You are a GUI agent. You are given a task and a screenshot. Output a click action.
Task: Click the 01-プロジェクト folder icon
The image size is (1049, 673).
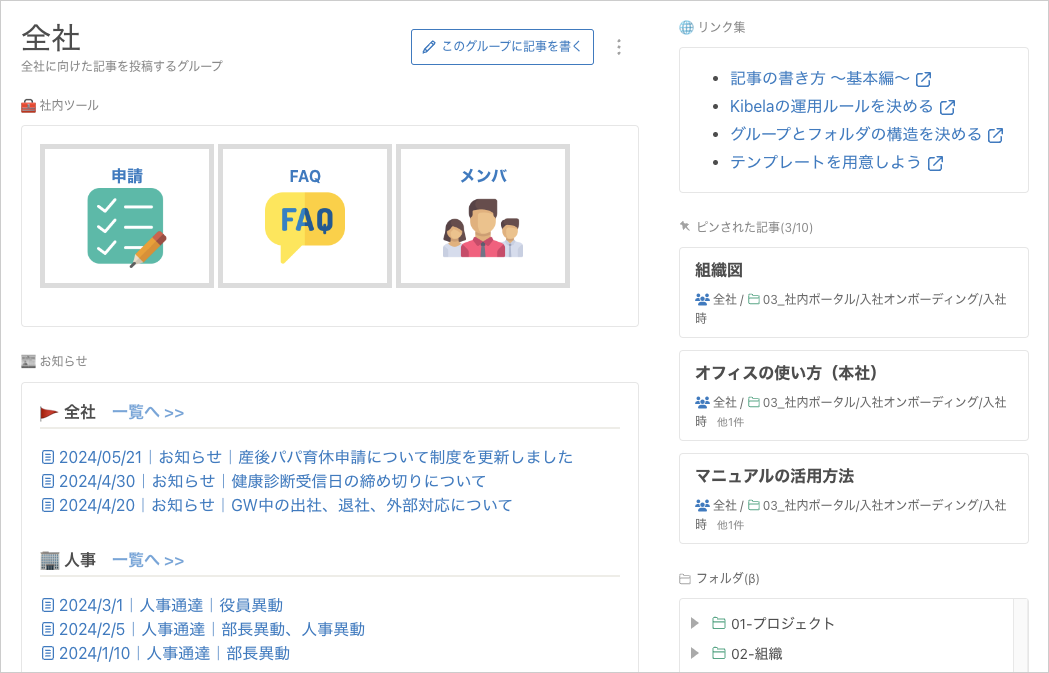tap(718, 624)
